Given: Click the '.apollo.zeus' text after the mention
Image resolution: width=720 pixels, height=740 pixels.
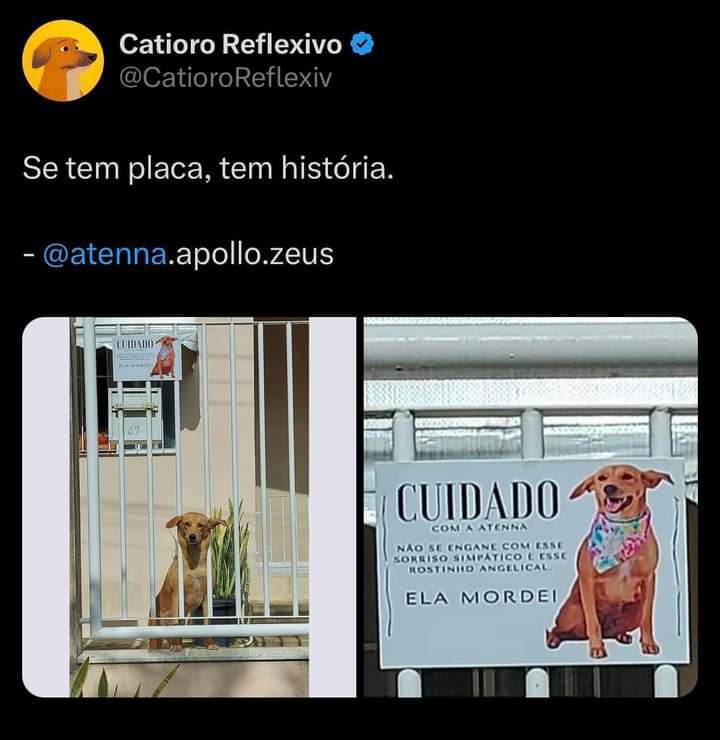Looking at the screenshot, I should (x=251, y=254).
